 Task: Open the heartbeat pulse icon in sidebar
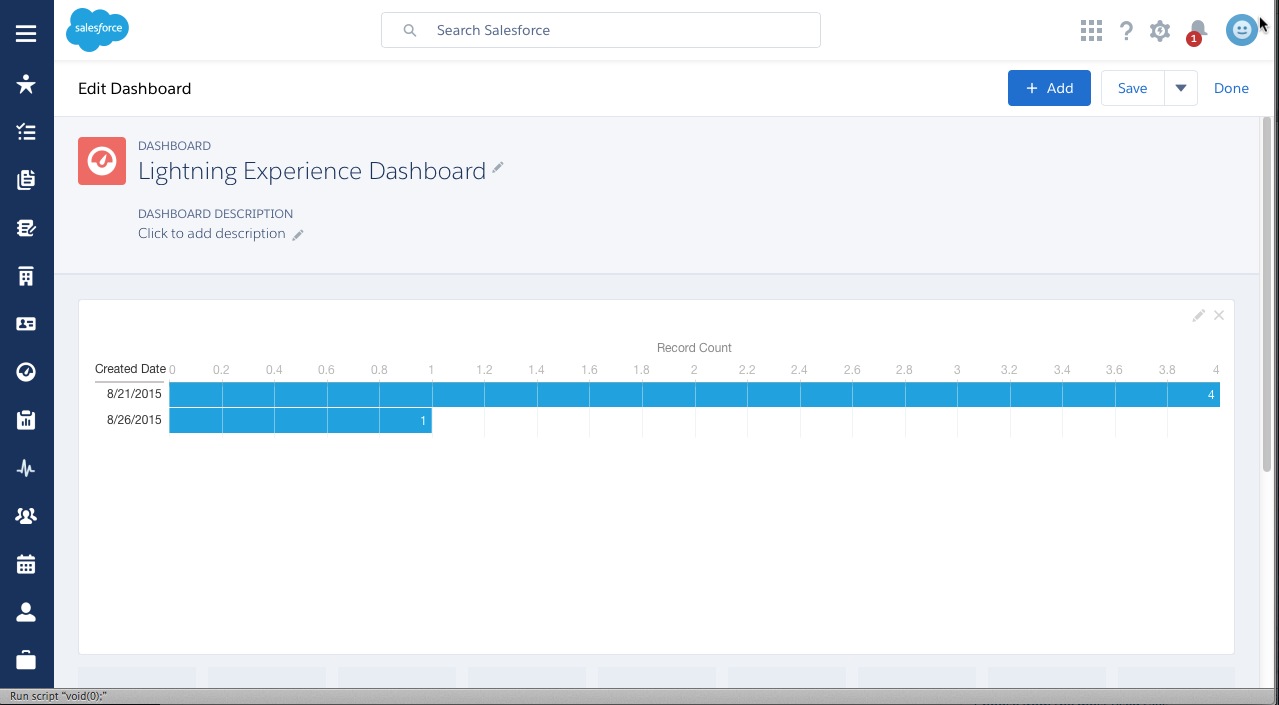[26, 468]
